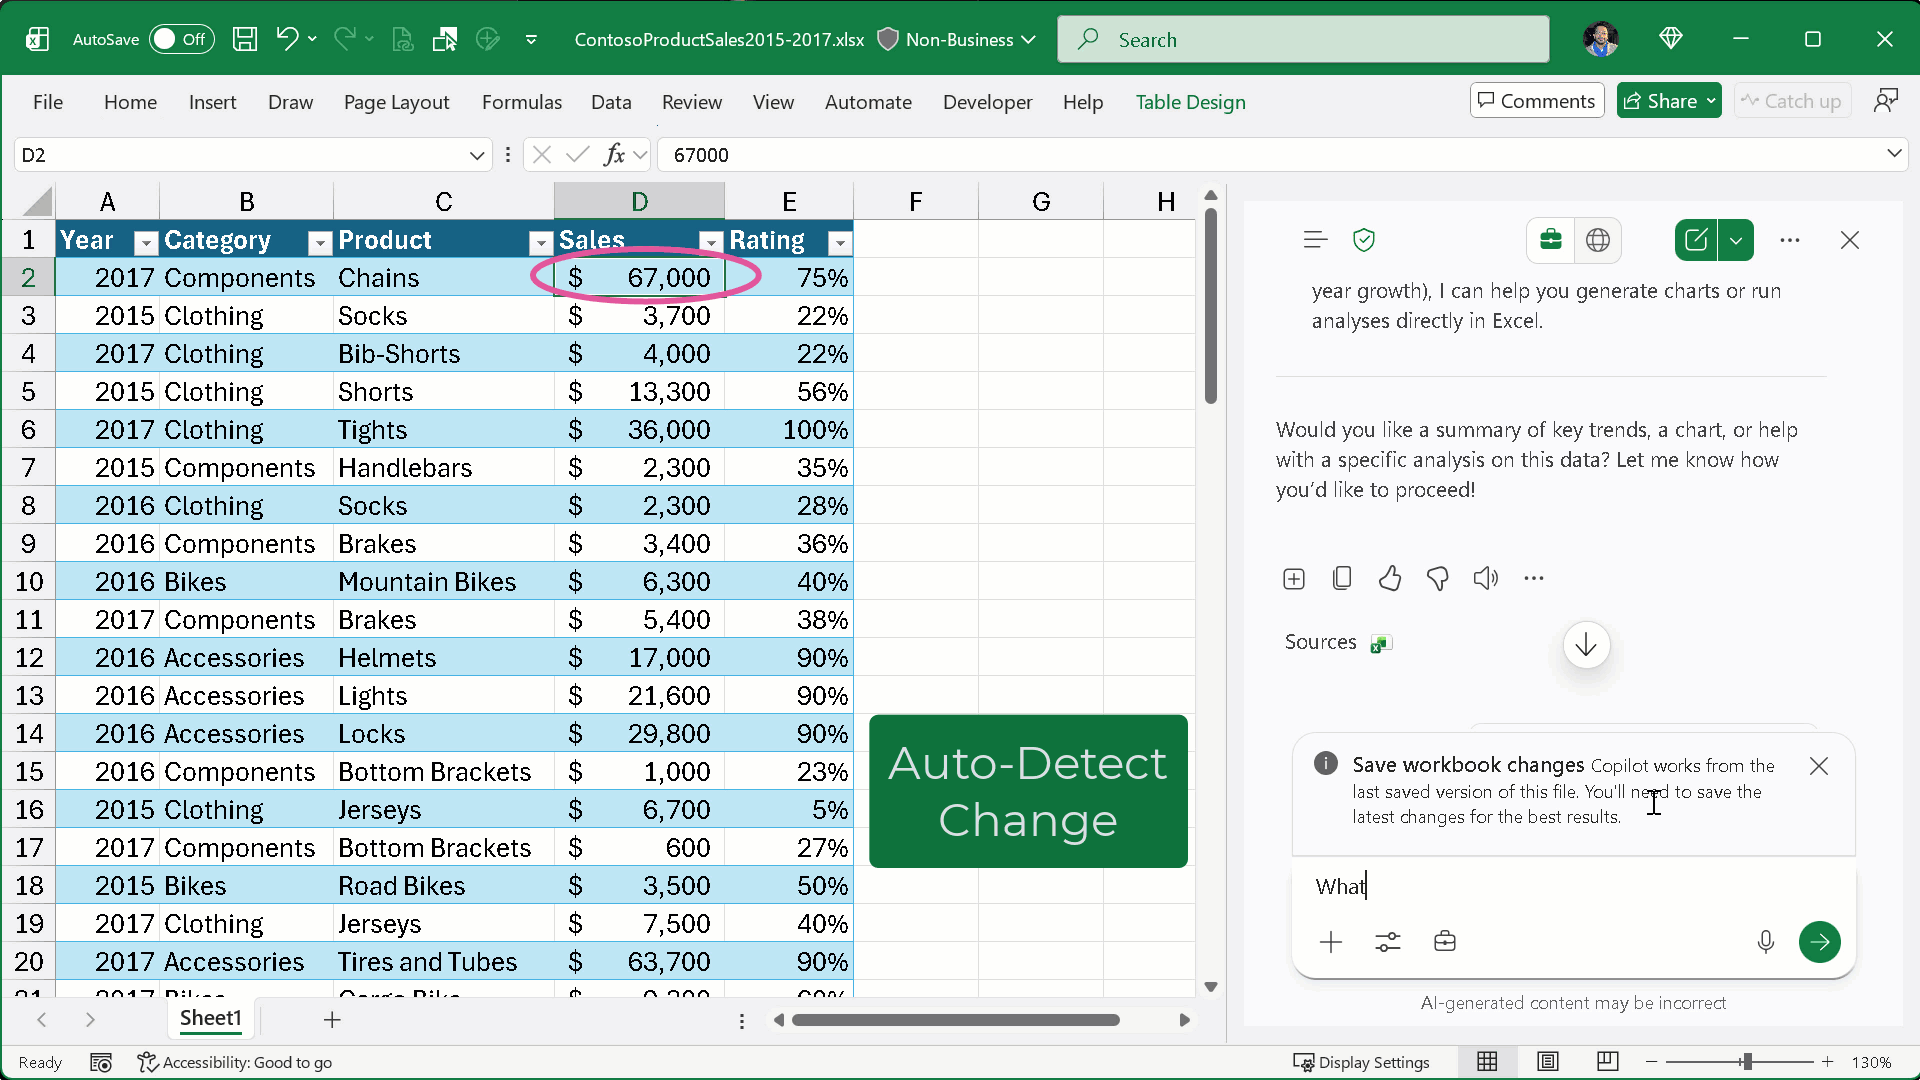Open the Category column filter dropdown
Viewport: 1920px width, 1080px height.
[x=319, y=242]
